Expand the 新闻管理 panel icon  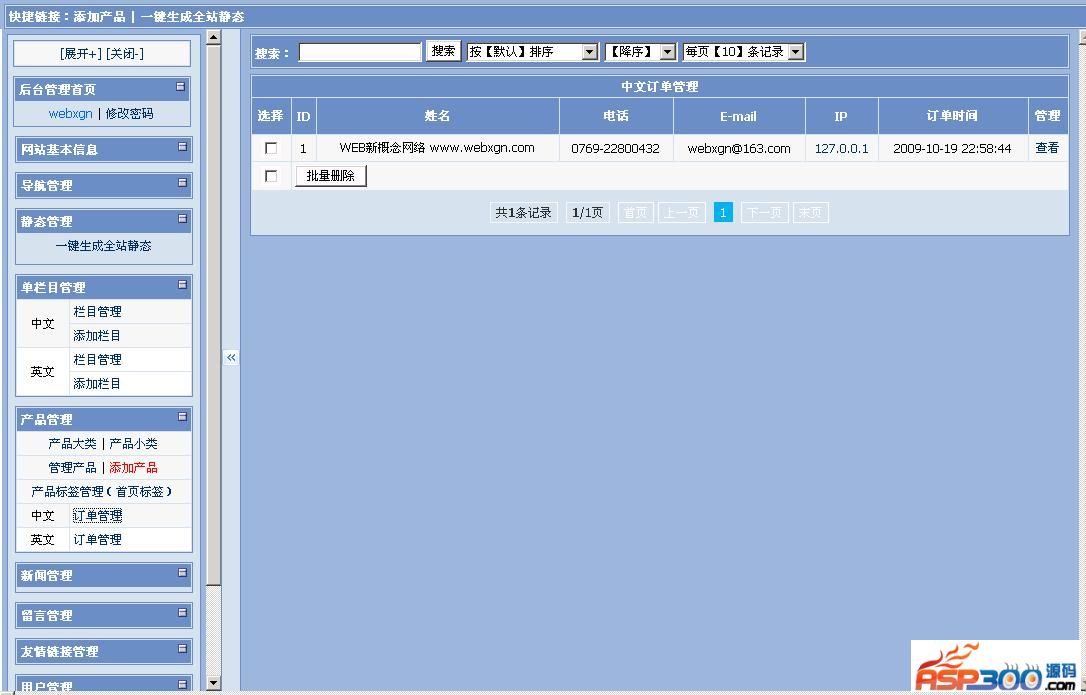pyautogui.click(x=182, y=572)
